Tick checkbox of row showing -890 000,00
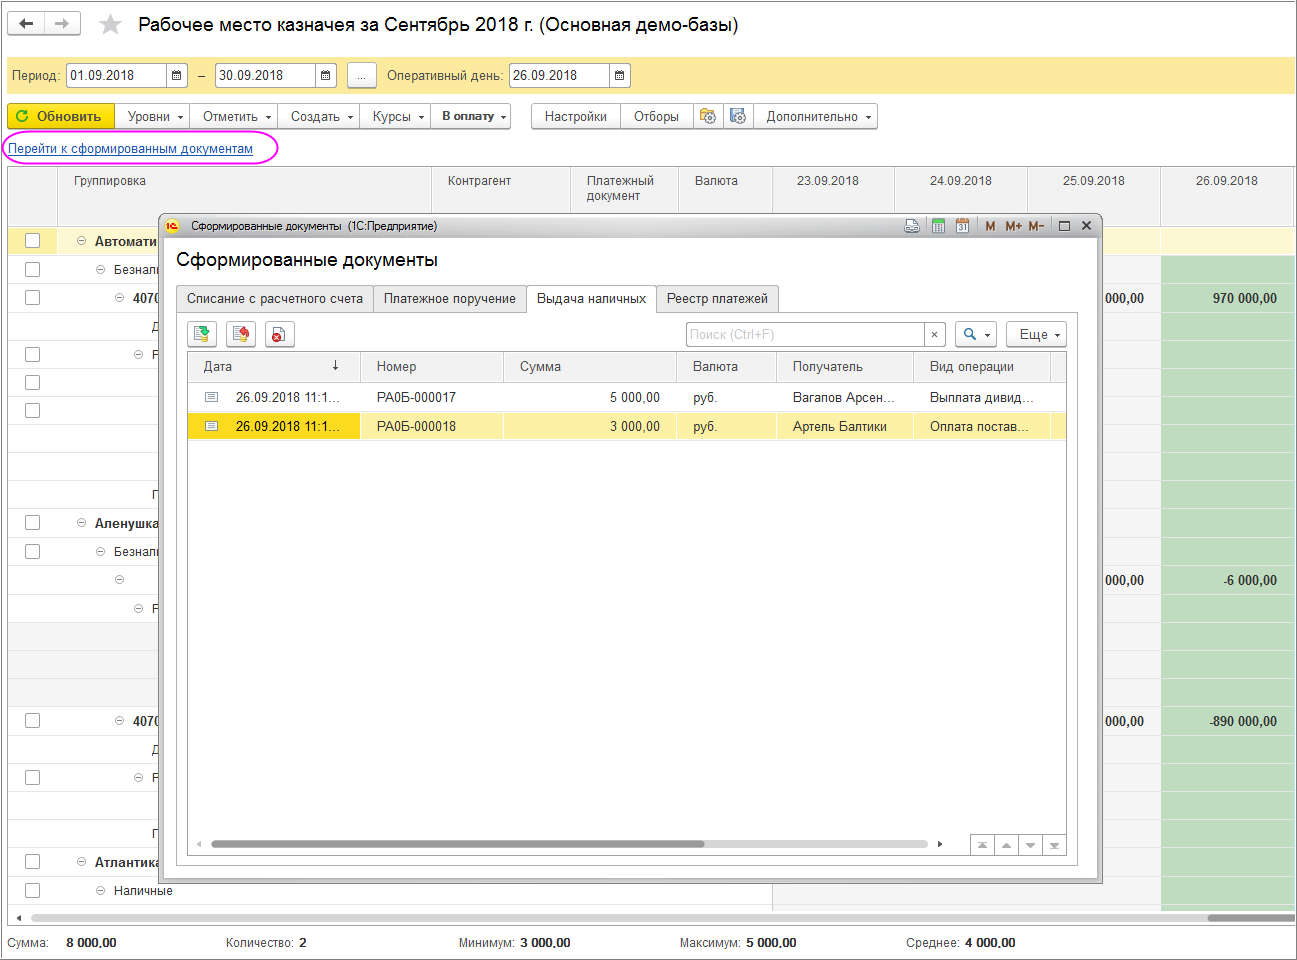Image resolution: width=1297 pixels, height=960 pixels. tap(32, 721)
